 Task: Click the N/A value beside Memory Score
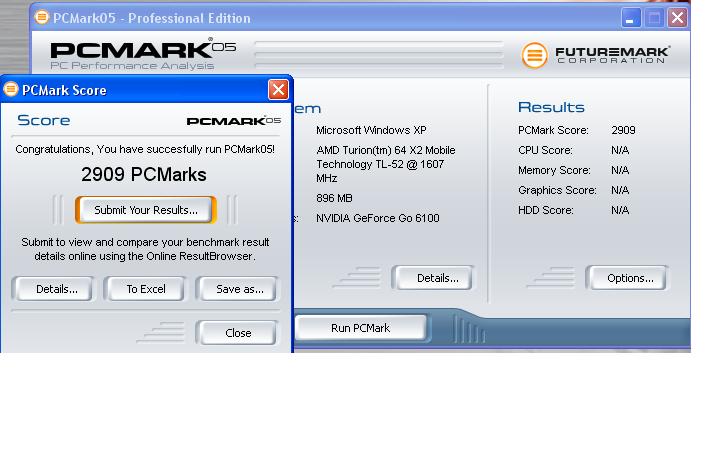click(x=620, y=170)
